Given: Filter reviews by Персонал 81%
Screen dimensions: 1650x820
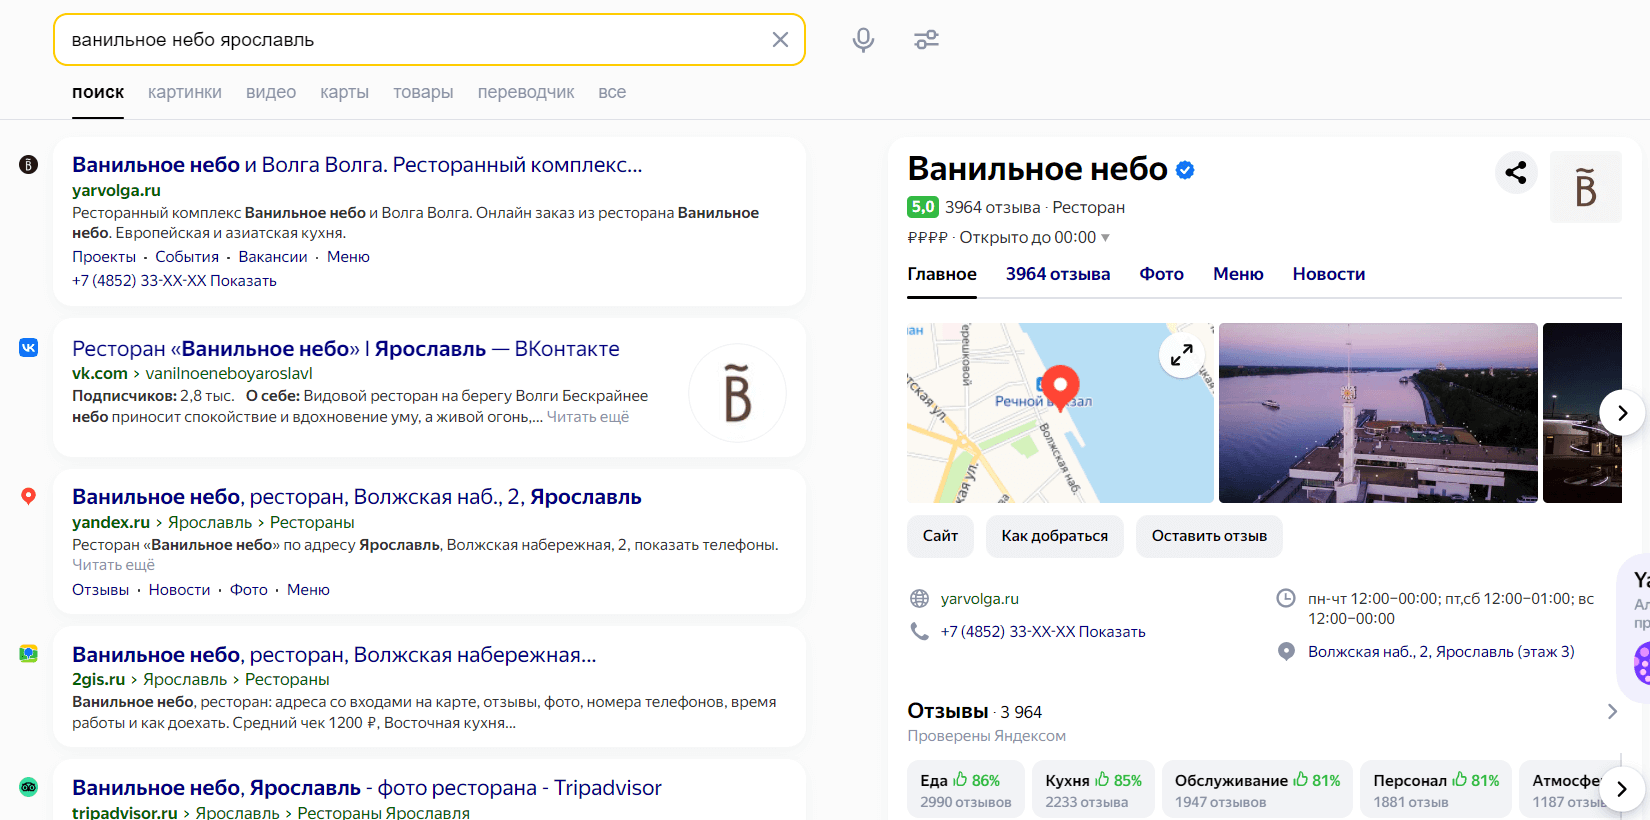Looking at the screenshot, I should (x=1436, y=789).
